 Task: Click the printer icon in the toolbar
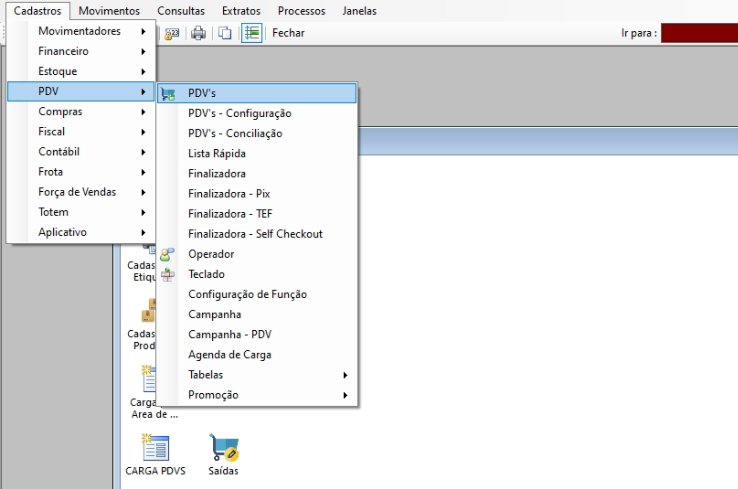pyautogui.click(x=198, y=33)
